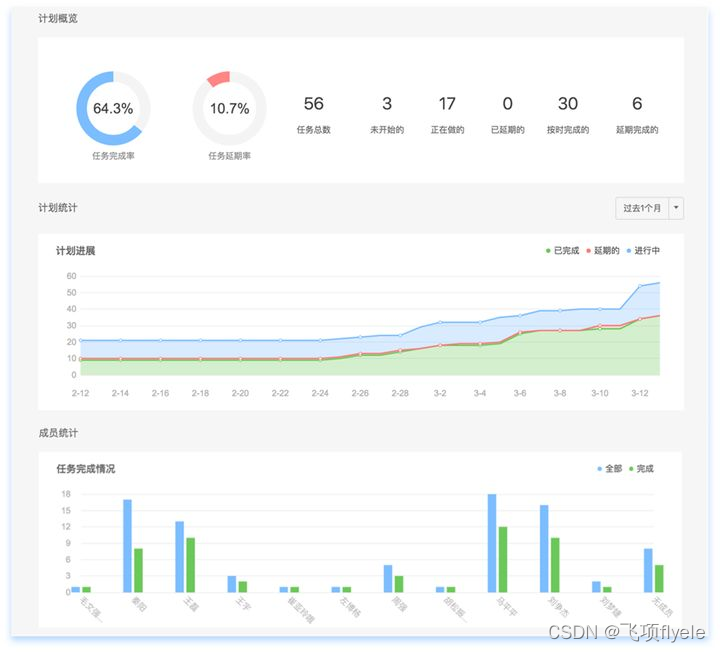Click the 进行中 data point above 3-12

tap(640, 286)
